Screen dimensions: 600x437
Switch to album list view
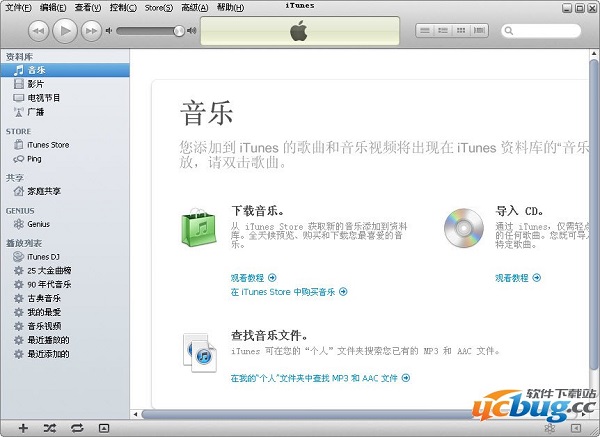(443, 30)
